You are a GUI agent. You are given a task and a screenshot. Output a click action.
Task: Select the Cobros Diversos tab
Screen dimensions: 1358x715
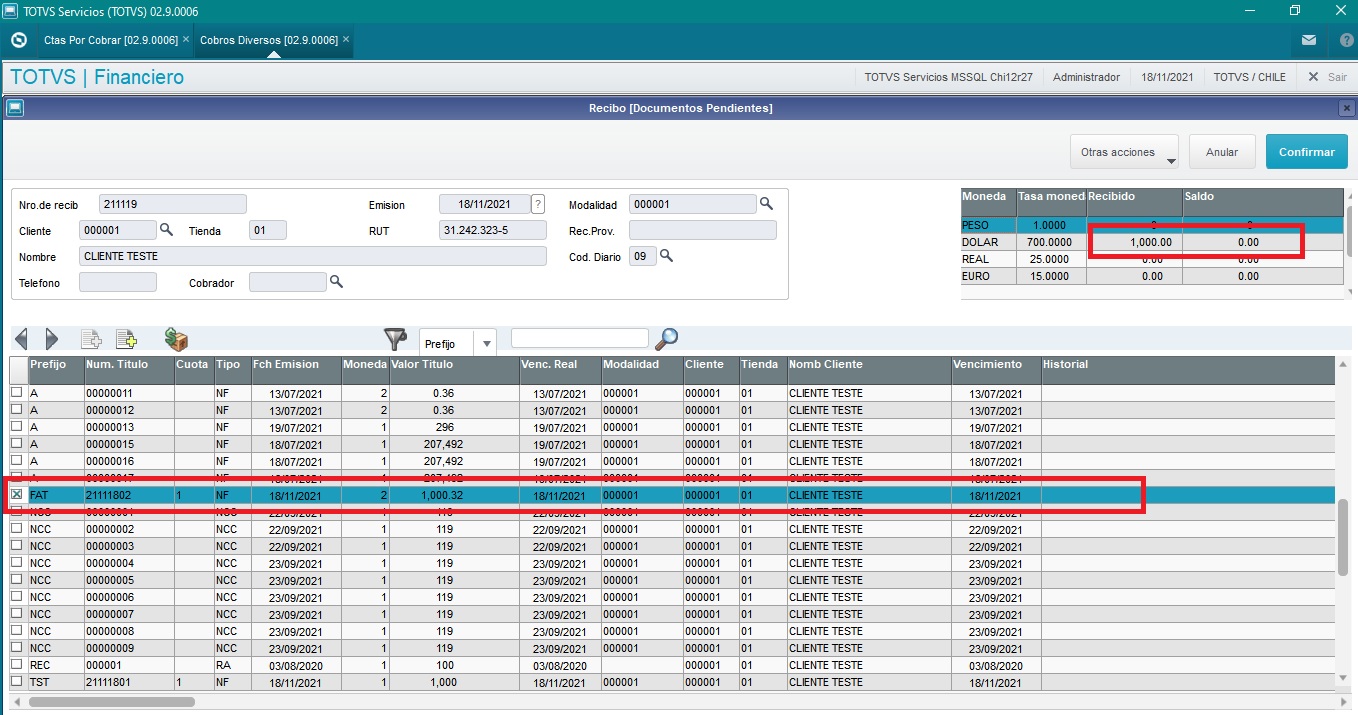(x=269, y=40)
